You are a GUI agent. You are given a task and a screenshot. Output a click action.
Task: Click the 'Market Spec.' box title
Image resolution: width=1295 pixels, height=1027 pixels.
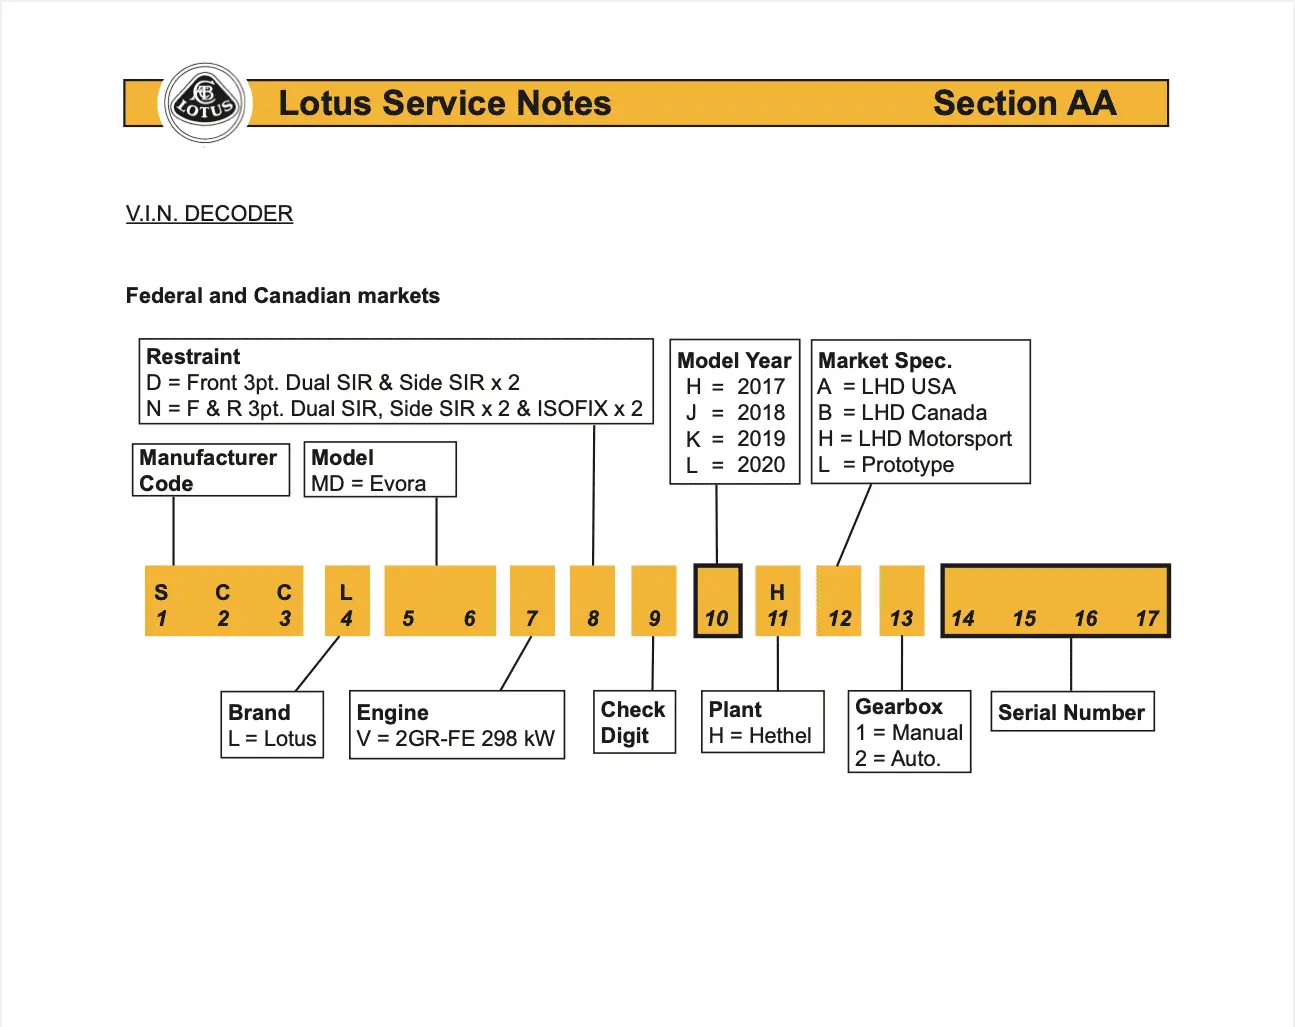coord(885,361)
